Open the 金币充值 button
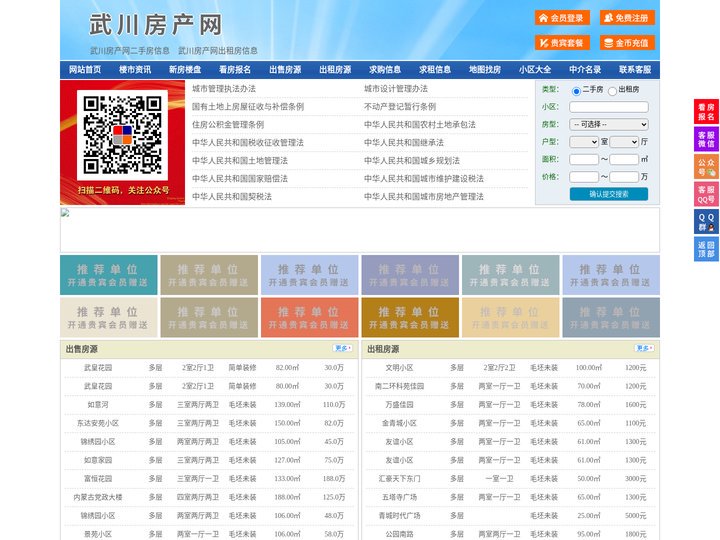 pos(627,43)
